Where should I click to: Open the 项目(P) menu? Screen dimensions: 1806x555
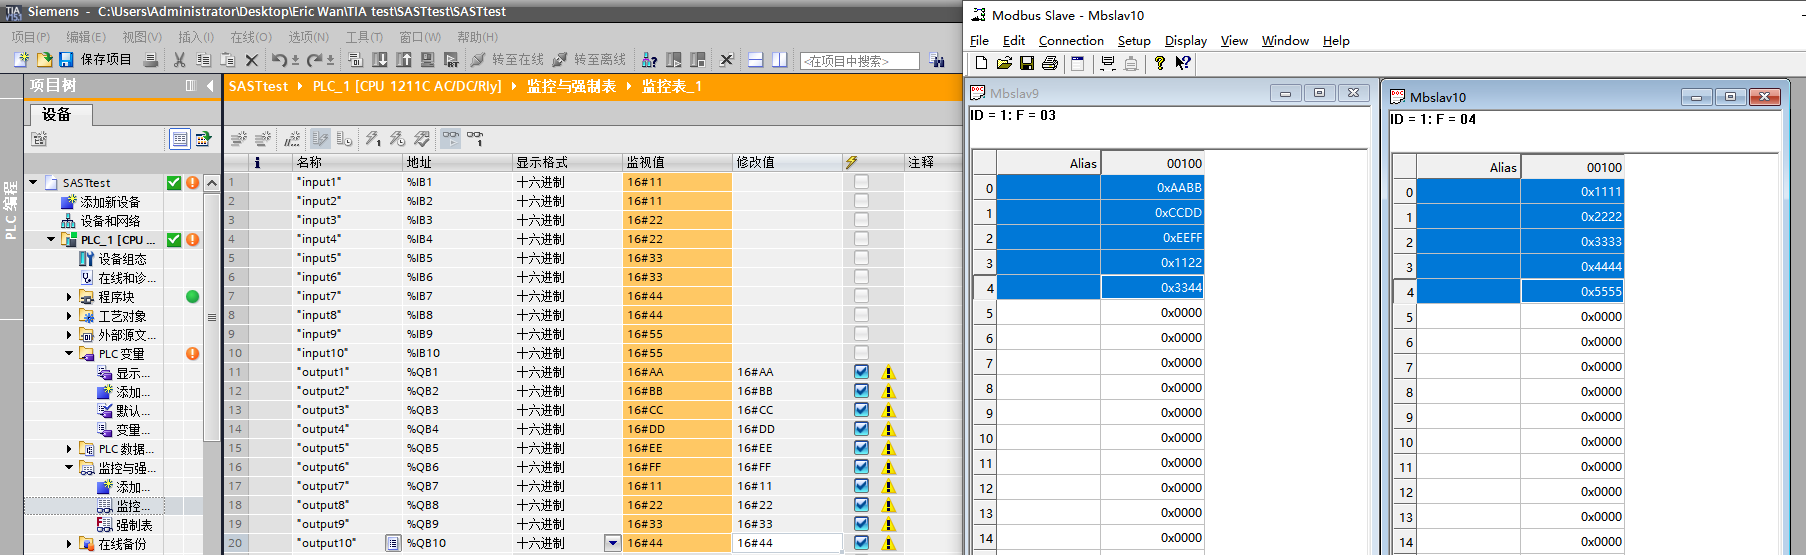pyautogui.click(x=31, y=37)
